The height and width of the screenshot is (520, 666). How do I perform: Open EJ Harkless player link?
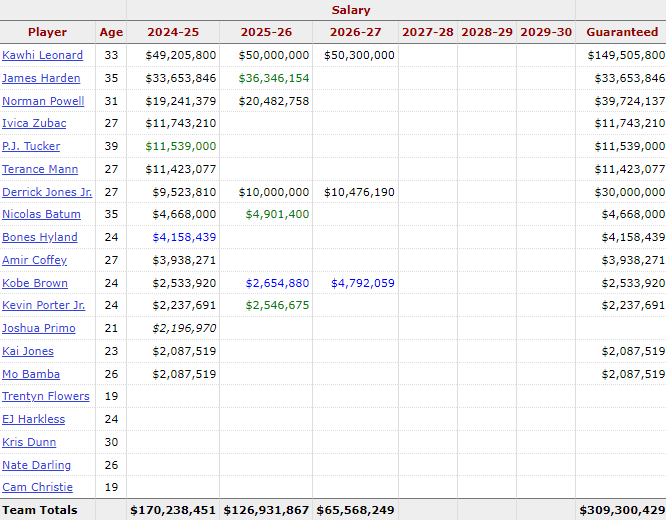pos(34,419)
